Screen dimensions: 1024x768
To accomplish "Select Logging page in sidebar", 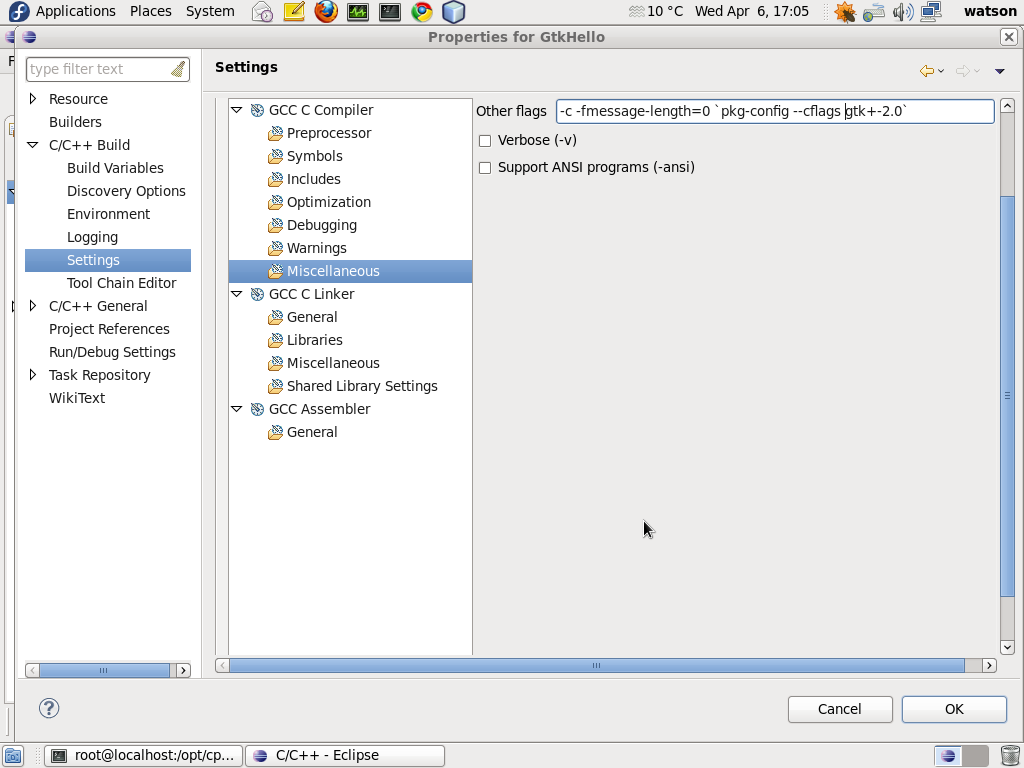I will coord(92,237).
